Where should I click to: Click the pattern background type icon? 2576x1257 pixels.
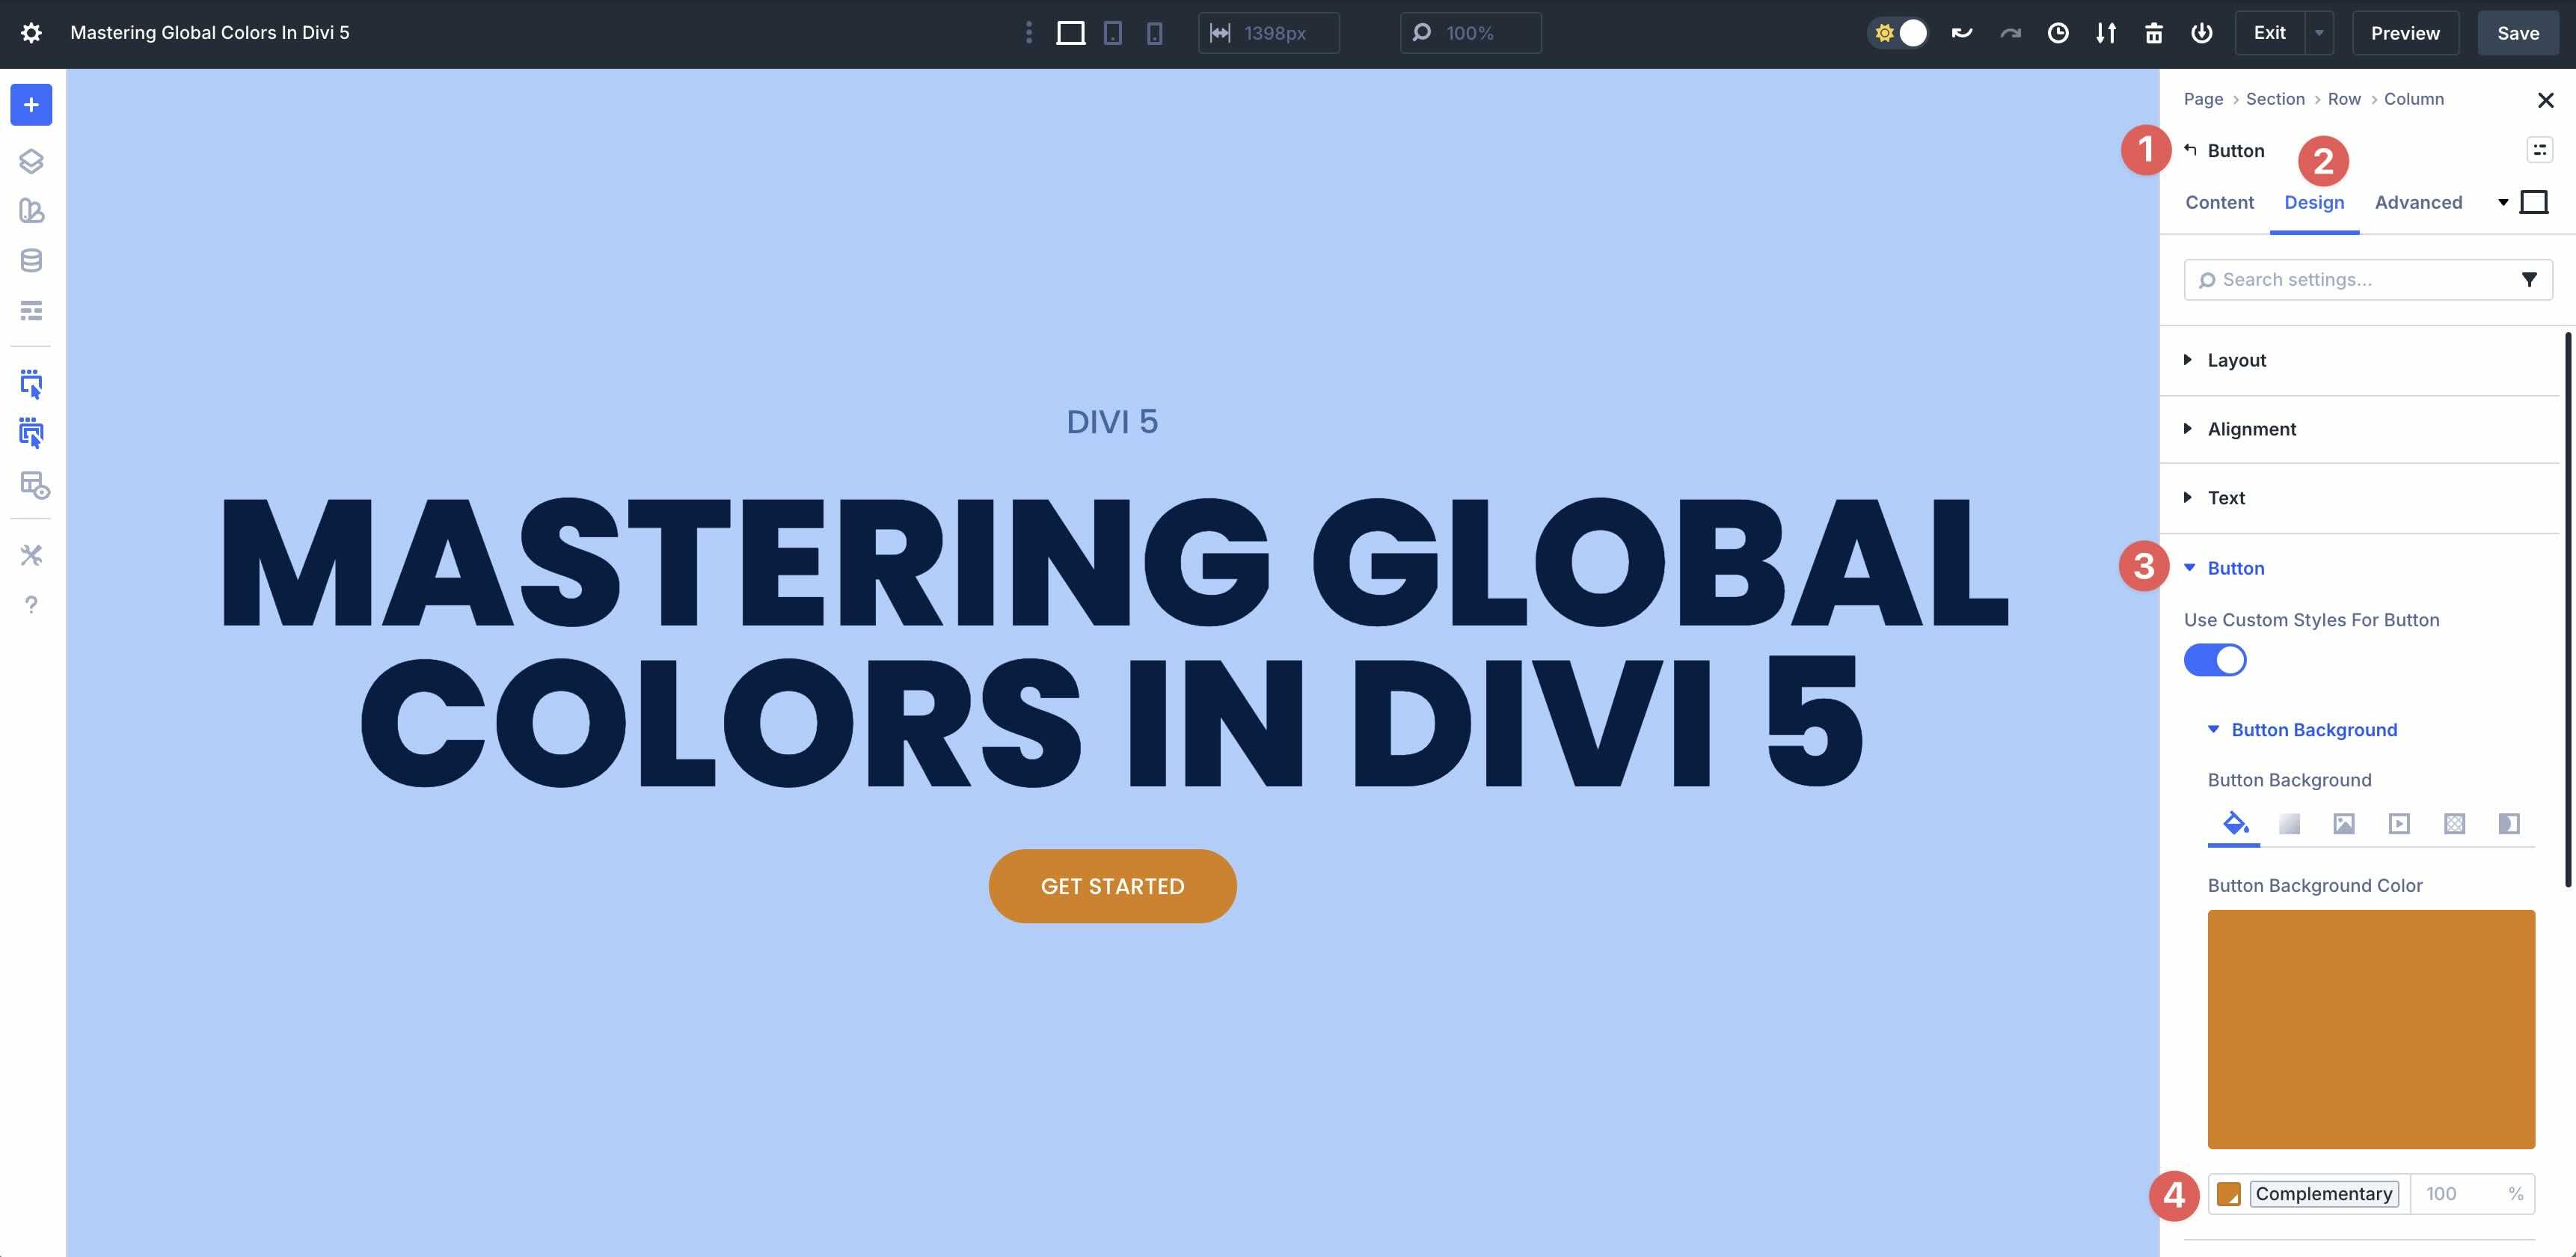point(2454,823)
